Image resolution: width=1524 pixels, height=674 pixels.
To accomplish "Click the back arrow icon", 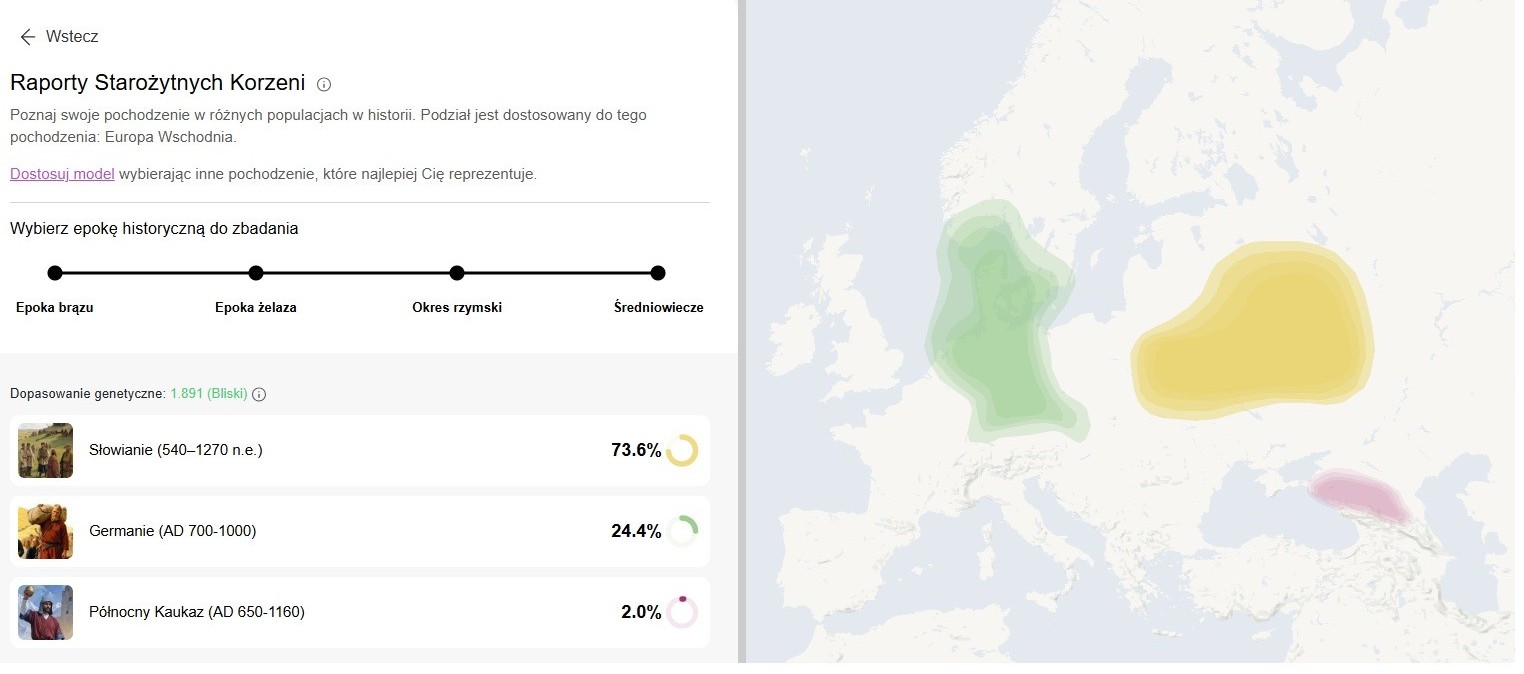I will pyautogui.click(x=27, y=37).
